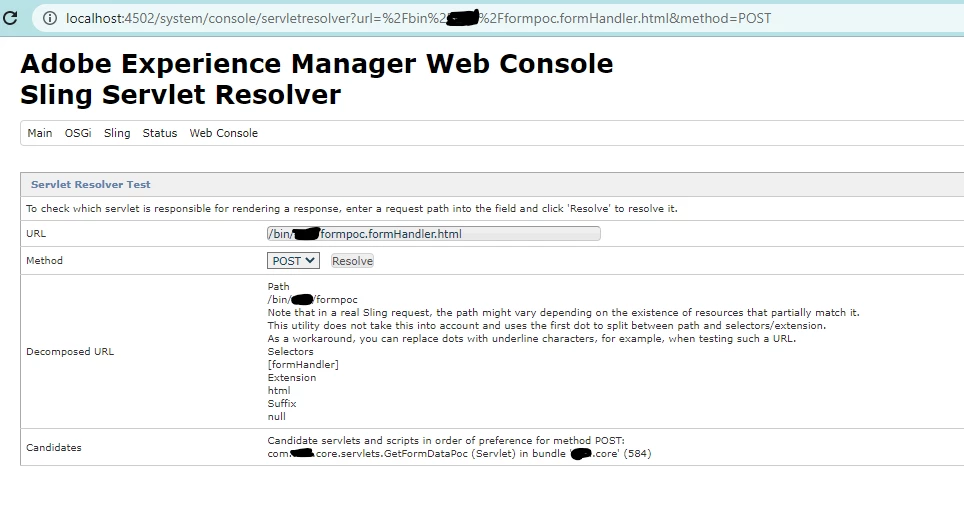Select the 'Suffix' heading text

point(282,403)
